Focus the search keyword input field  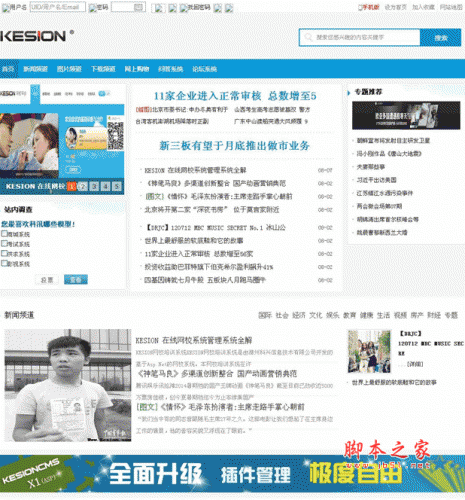360,37
